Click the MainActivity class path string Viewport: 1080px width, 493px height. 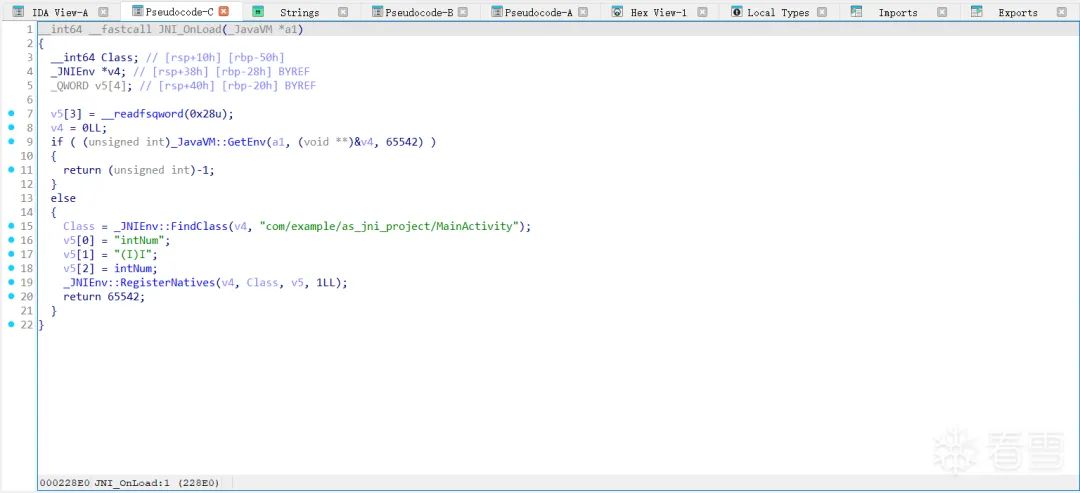391,227
